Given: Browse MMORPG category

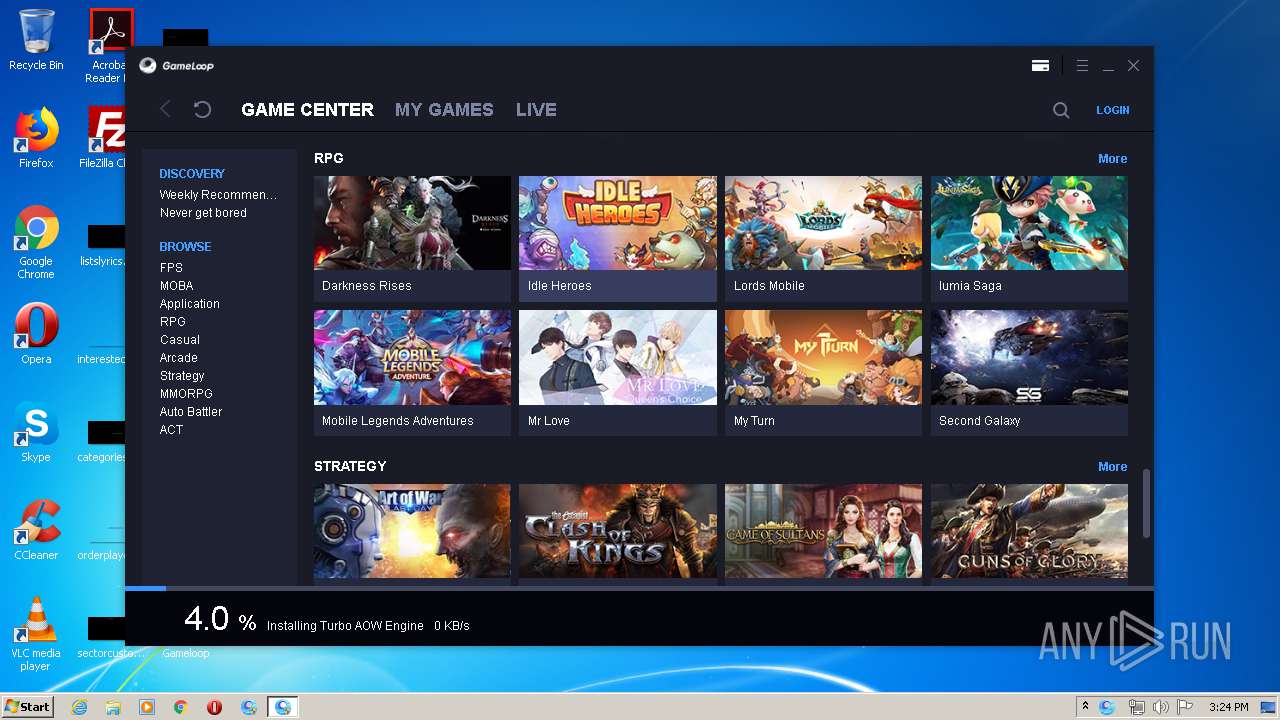Looking at the screenshot, I should click(186, 394).
